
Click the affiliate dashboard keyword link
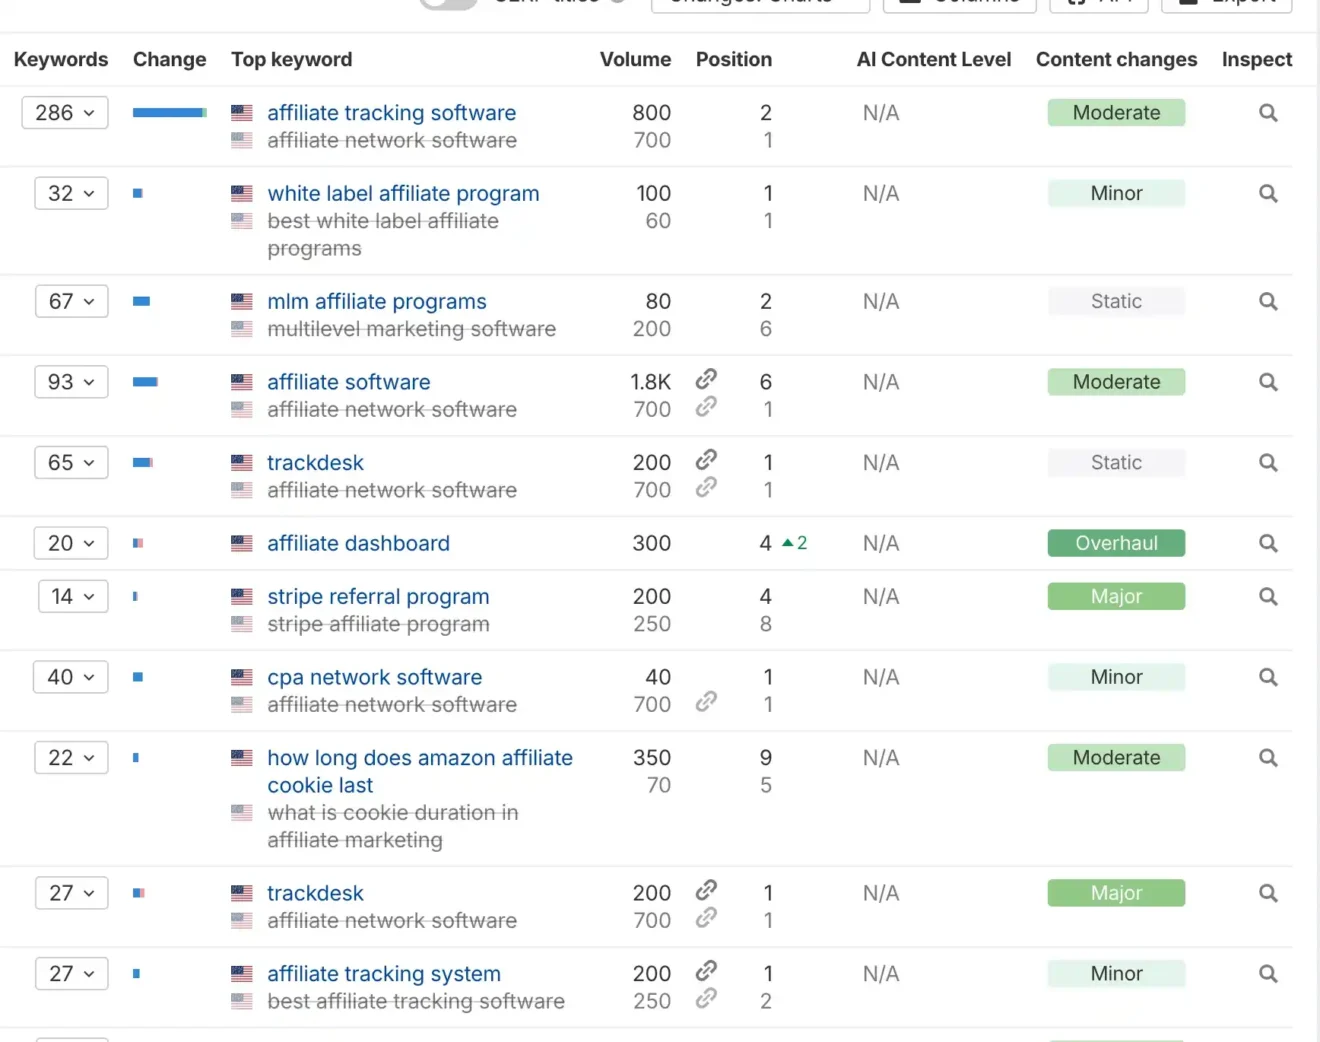[358, 544]
